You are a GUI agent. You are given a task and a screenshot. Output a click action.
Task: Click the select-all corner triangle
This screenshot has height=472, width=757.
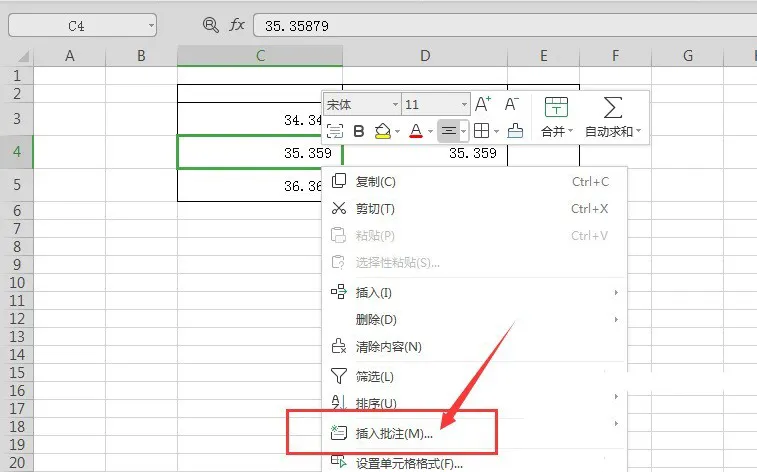pos(23,56)
